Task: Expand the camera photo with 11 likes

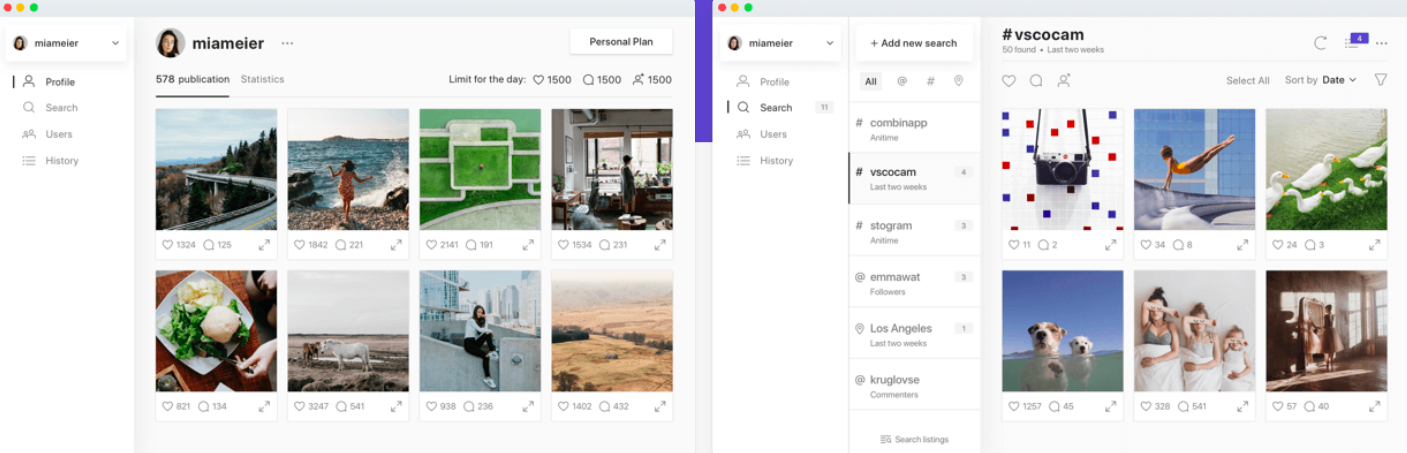Action: click(1110, 245)
